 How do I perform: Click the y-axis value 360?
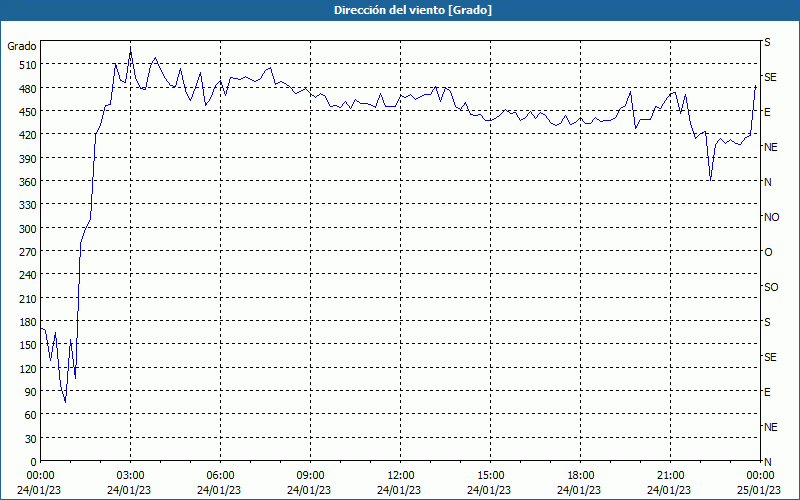point(28,182)
